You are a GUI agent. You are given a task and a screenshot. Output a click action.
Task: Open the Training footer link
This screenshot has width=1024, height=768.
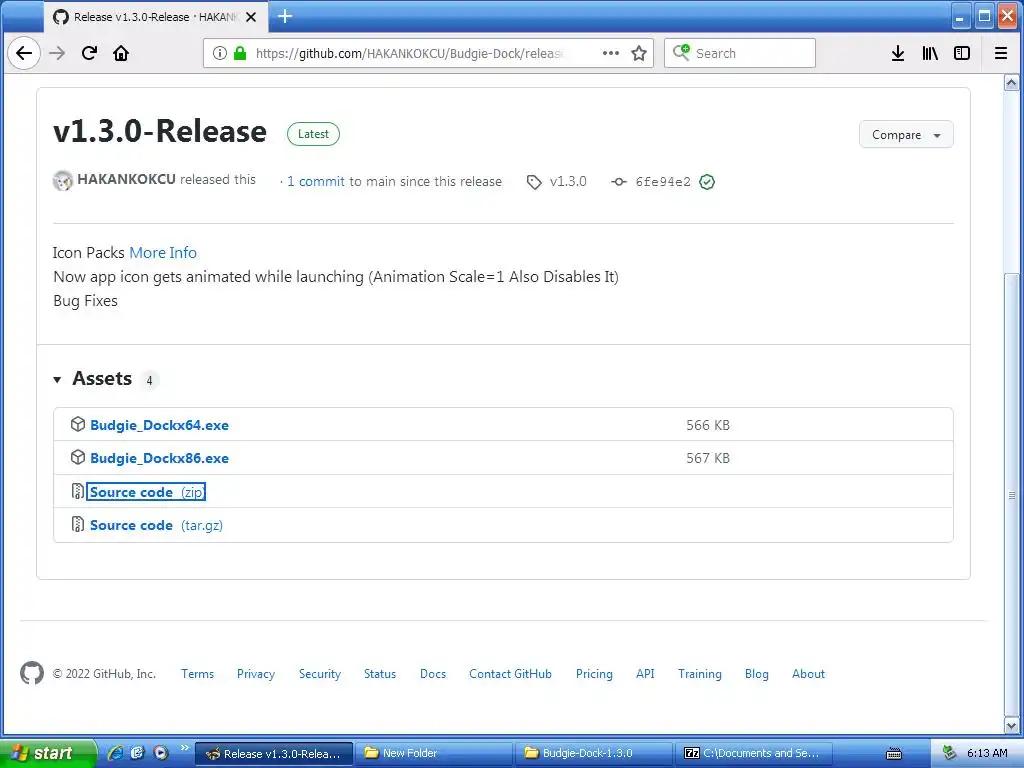tap(699, 674)
